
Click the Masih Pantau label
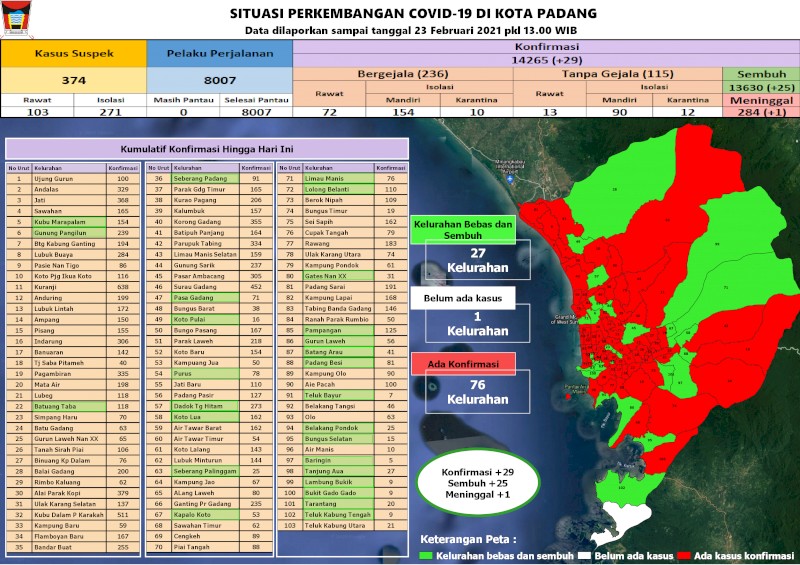click(x=184, y=100)
